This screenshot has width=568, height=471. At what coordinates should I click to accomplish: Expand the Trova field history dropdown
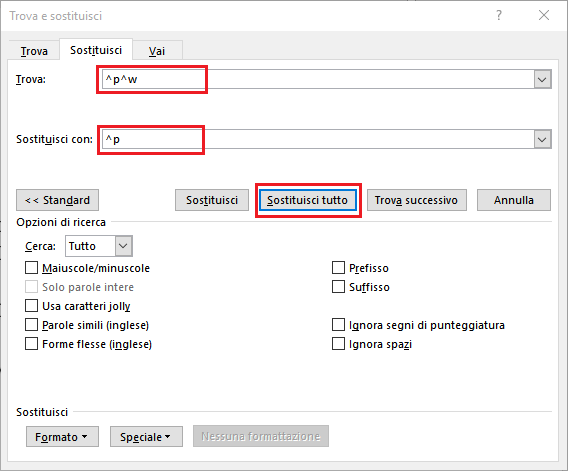point(542,79)
